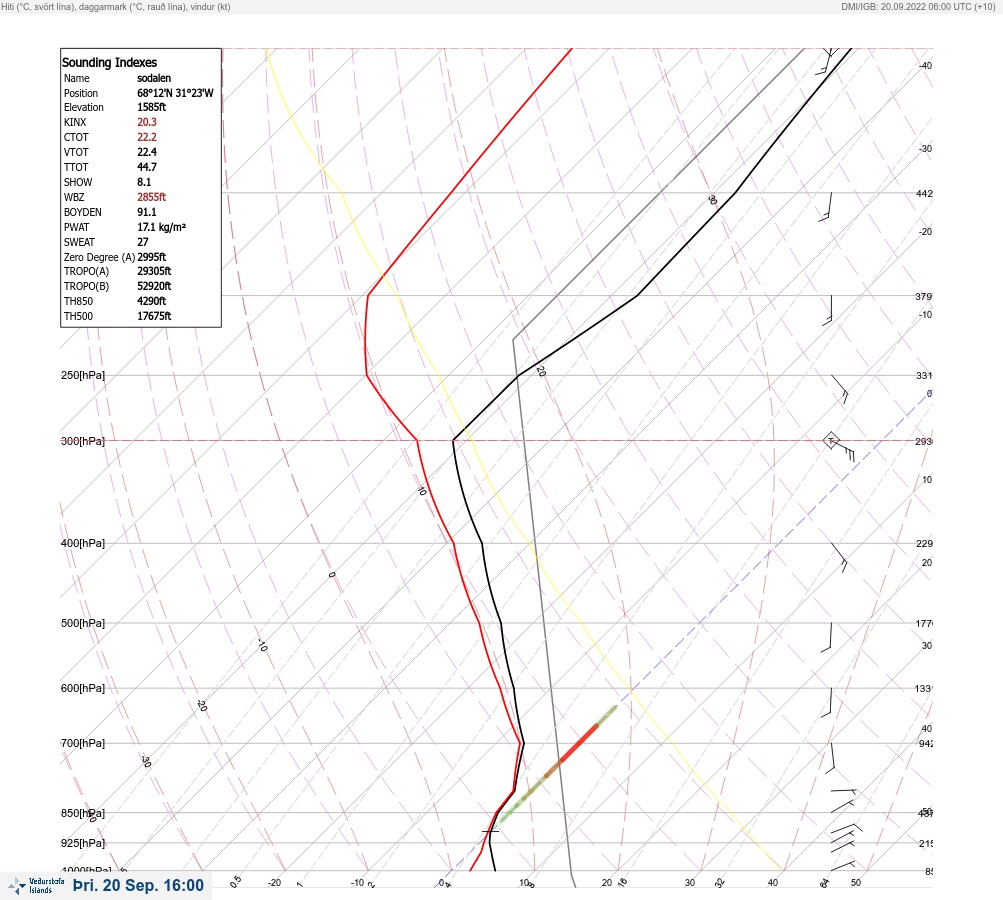Click the KINX value 20.3

(146, 122)
